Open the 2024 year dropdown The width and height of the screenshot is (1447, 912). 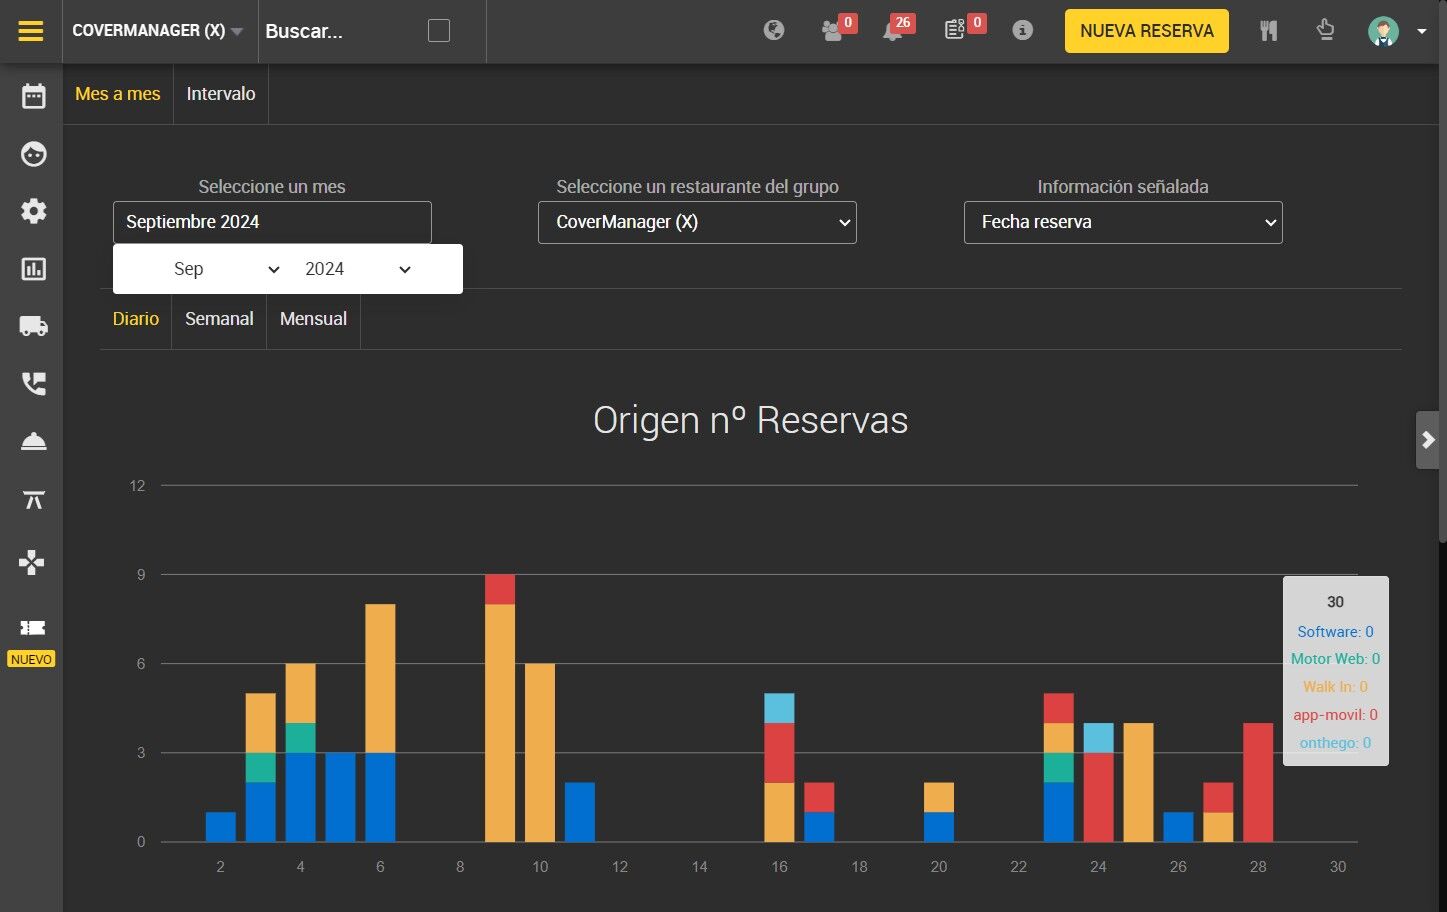358,269
